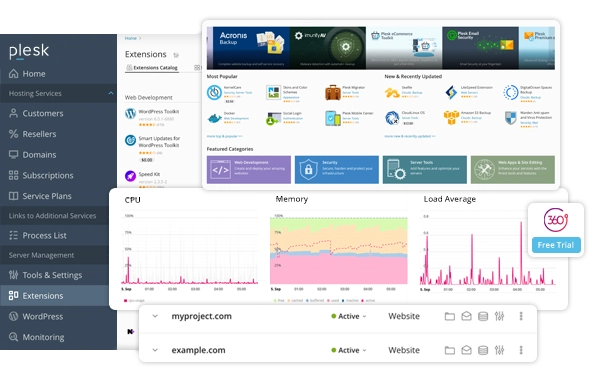Open the Server Tools featured category
591x374 pixels.
[x=425, y=170]
